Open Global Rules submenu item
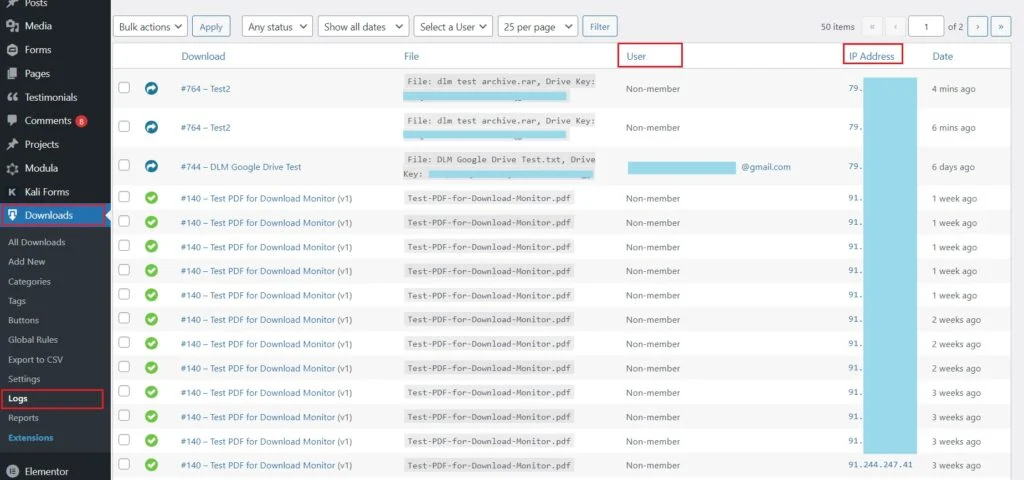The height and width of the screenshot is (480, 1024). tap(33, 340)
